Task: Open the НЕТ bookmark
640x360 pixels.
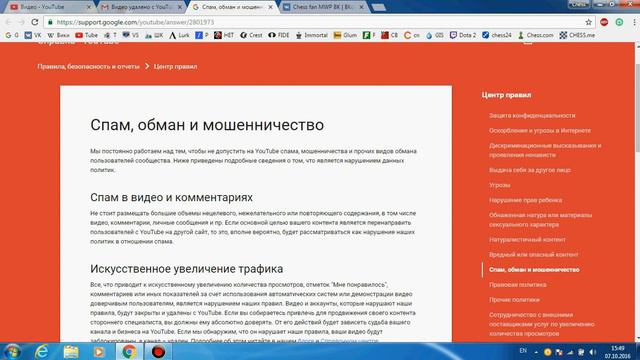Action: (x=224, y=35)
